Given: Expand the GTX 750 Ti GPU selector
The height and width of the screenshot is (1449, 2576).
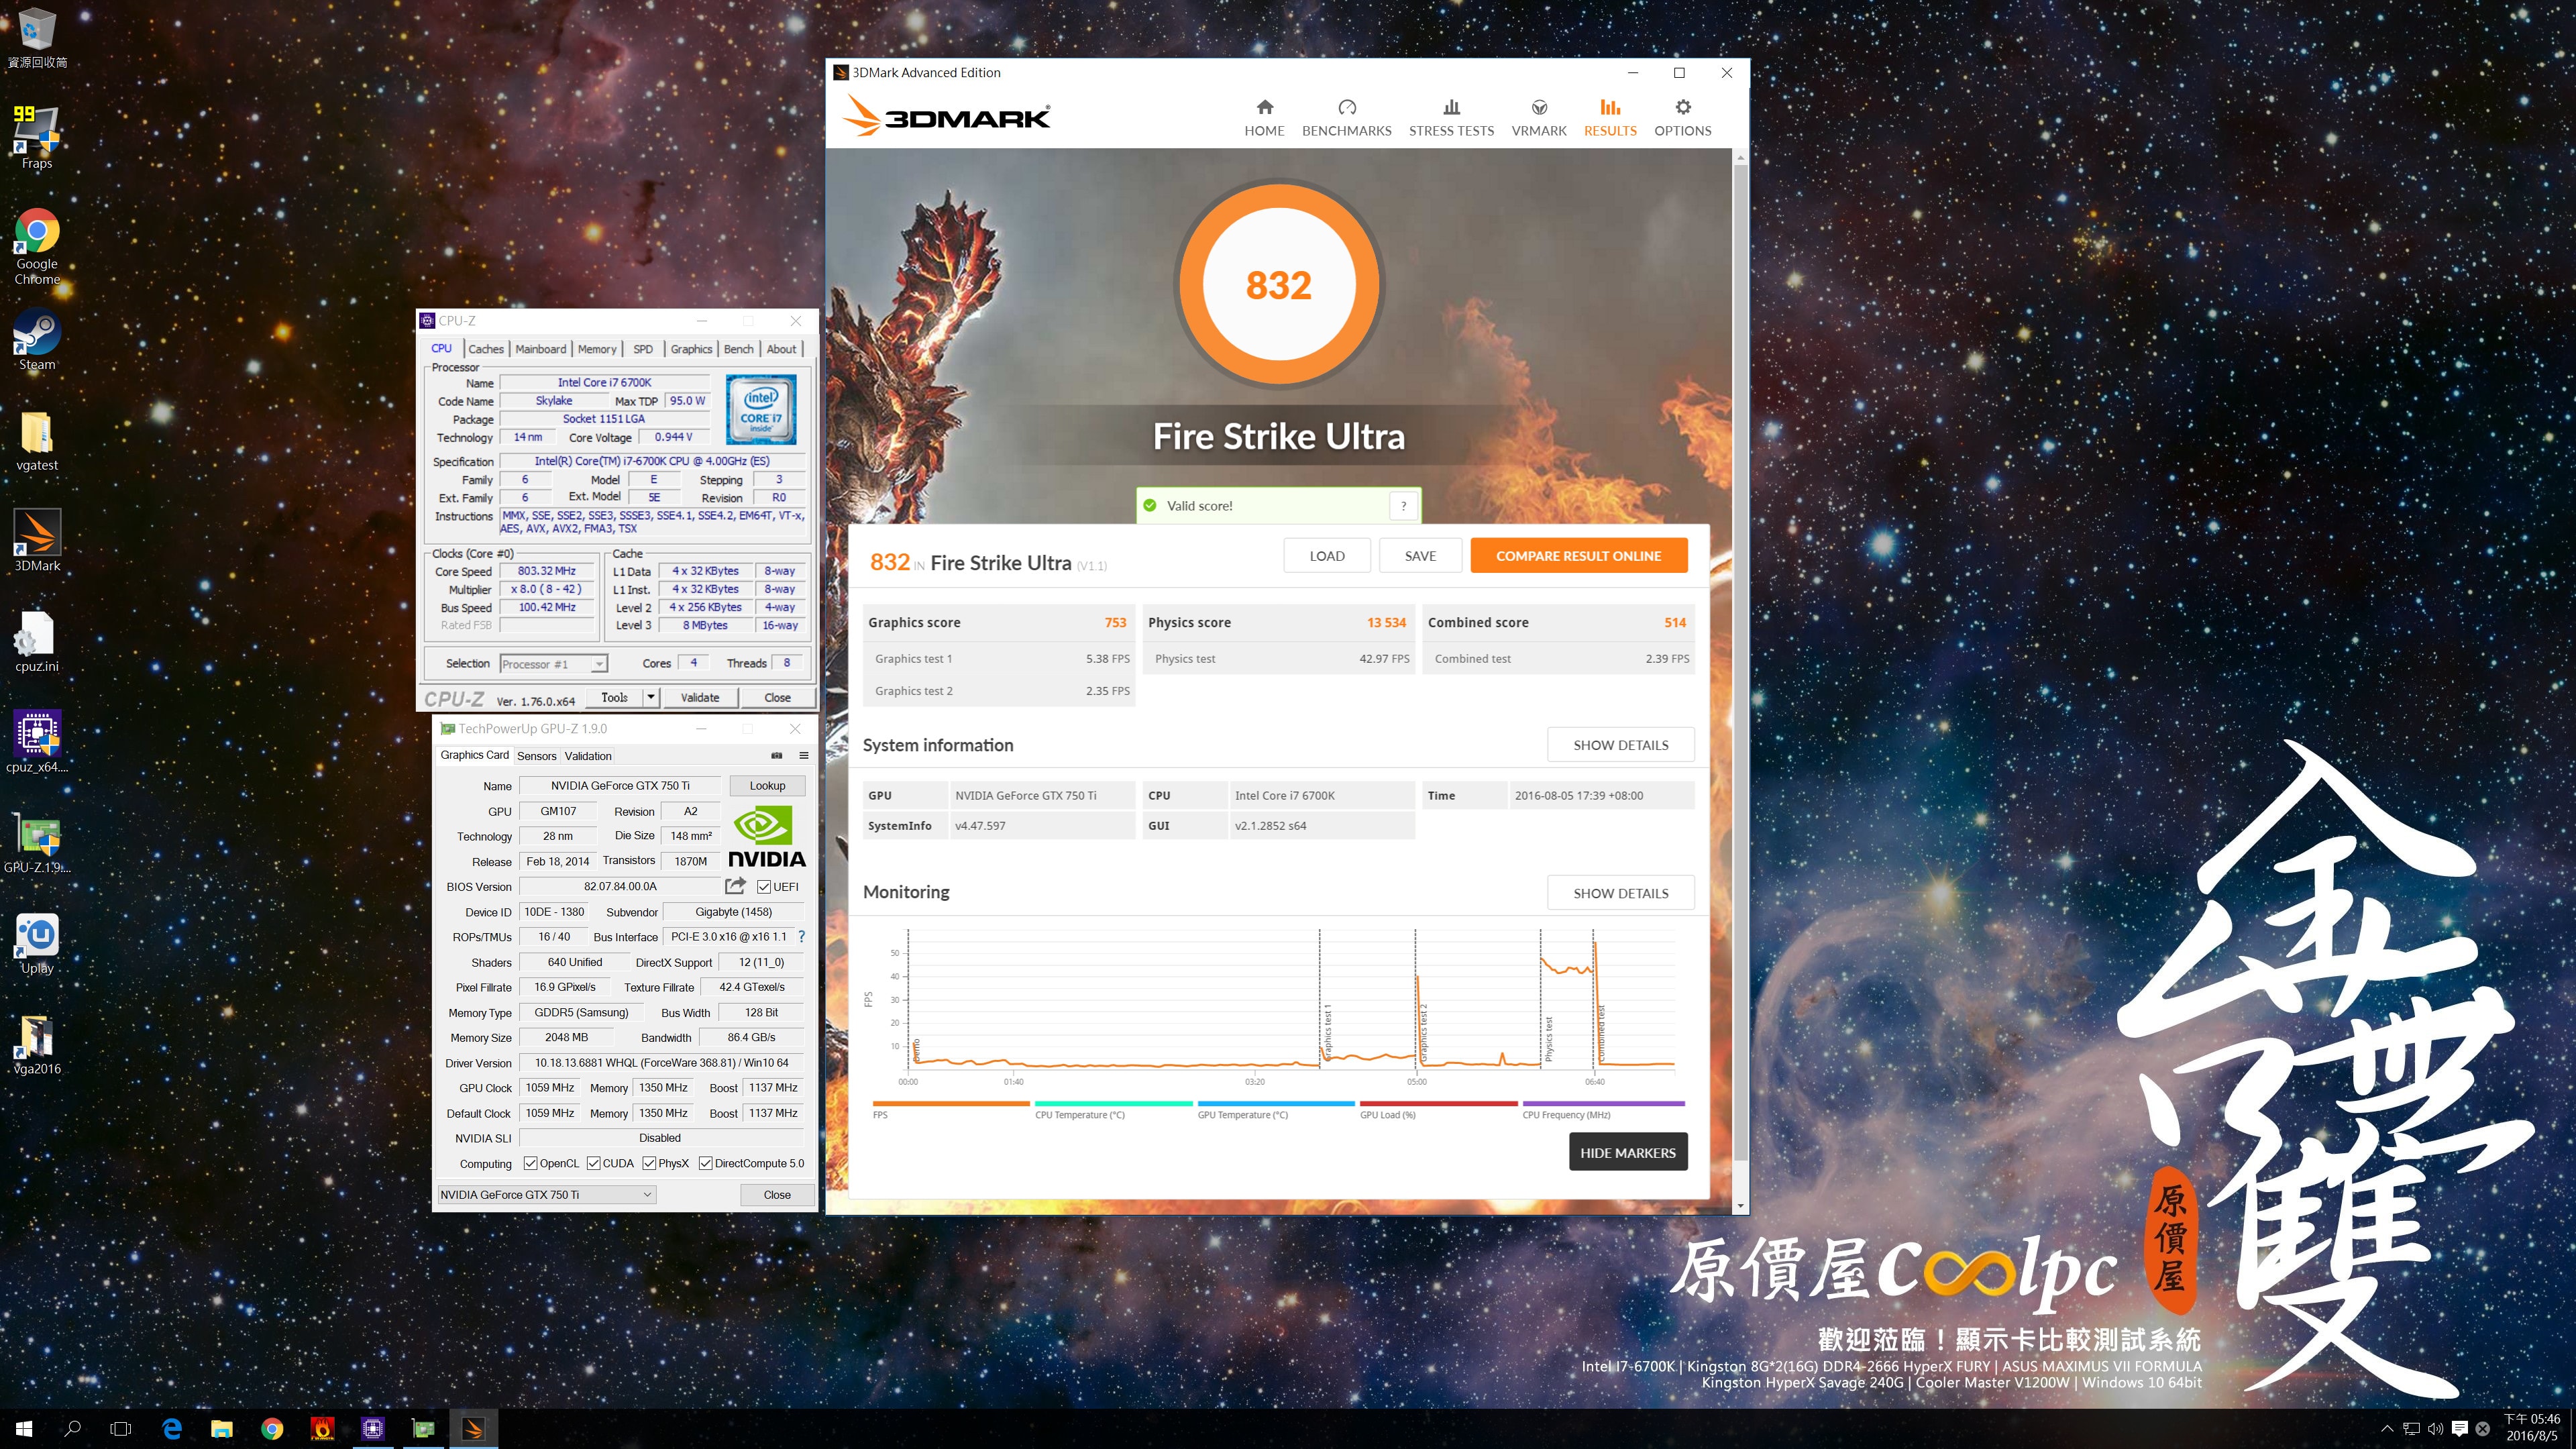Looking at the screenshot, I should (647, 1194).
